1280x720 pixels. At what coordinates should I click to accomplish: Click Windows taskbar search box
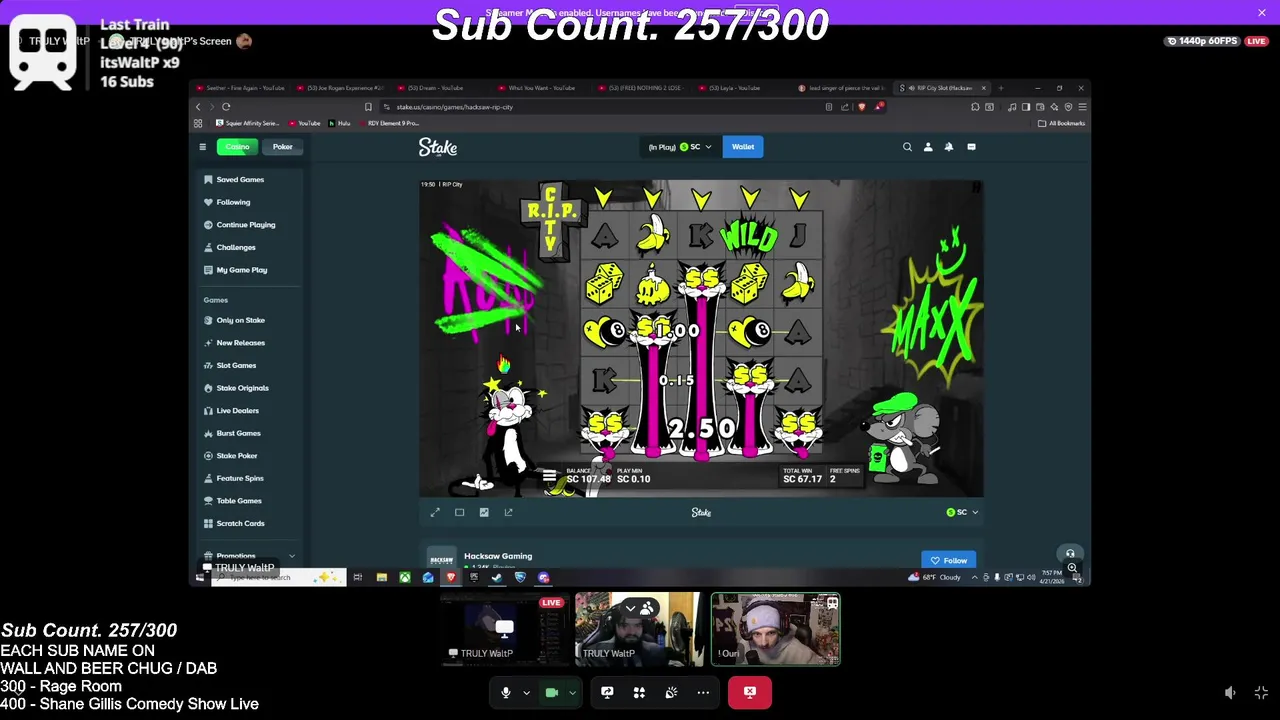[278, 577]
